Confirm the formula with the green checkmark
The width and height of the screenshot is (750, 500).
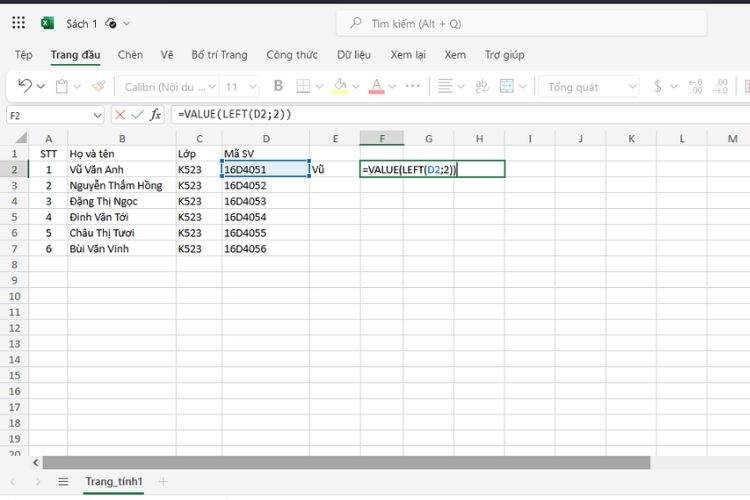pos(137,115)
